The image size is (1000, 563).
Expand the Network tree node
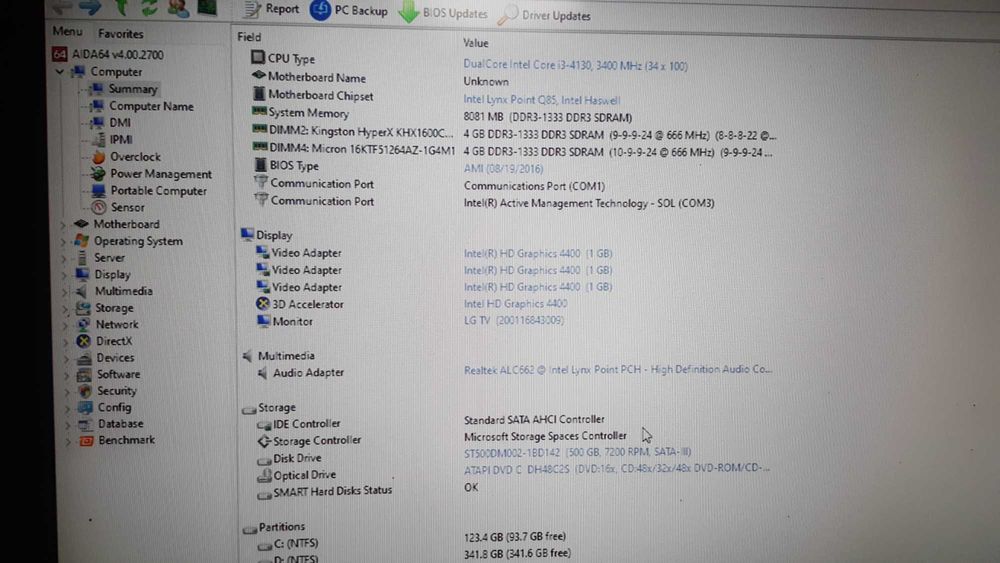[x=65, y=325]
